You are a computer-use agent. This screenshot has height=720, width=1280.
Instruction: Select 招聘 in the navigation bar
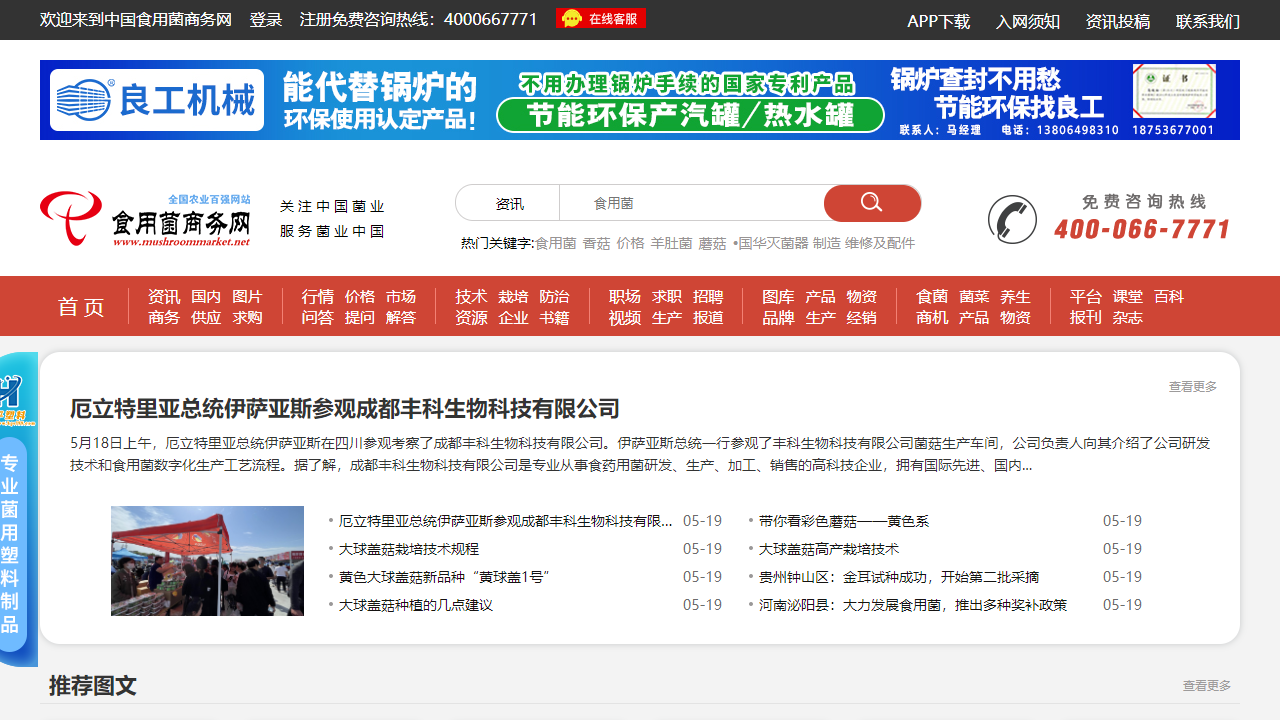708,297
